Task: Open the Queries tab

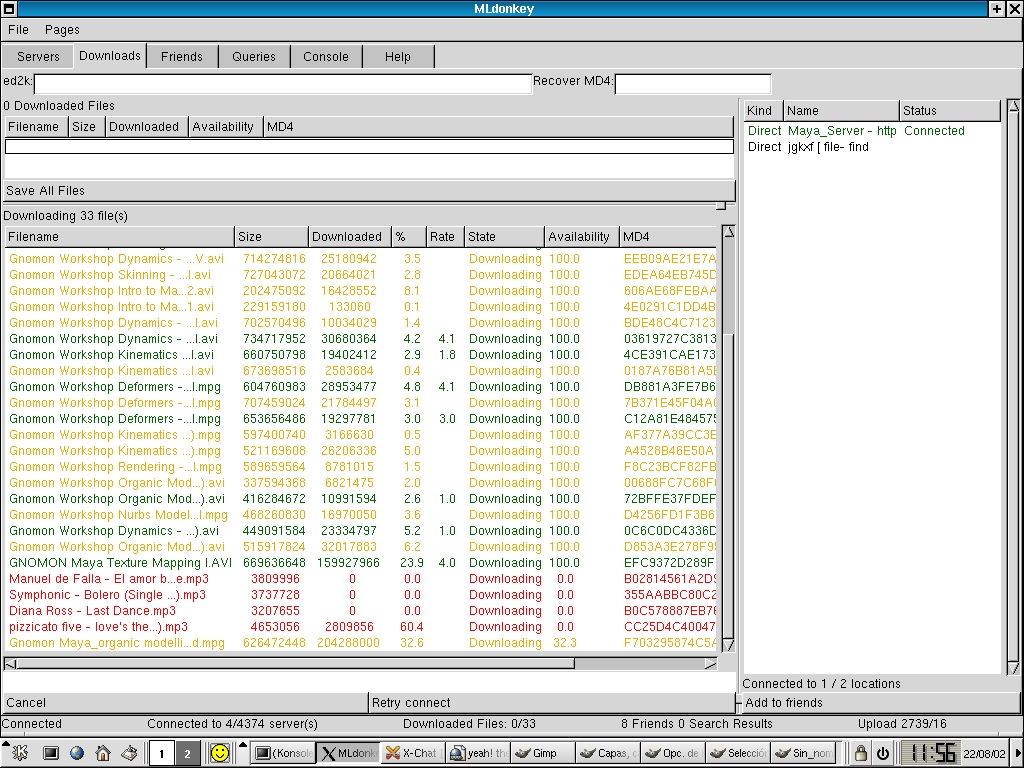Action: [x=253, y=57]
